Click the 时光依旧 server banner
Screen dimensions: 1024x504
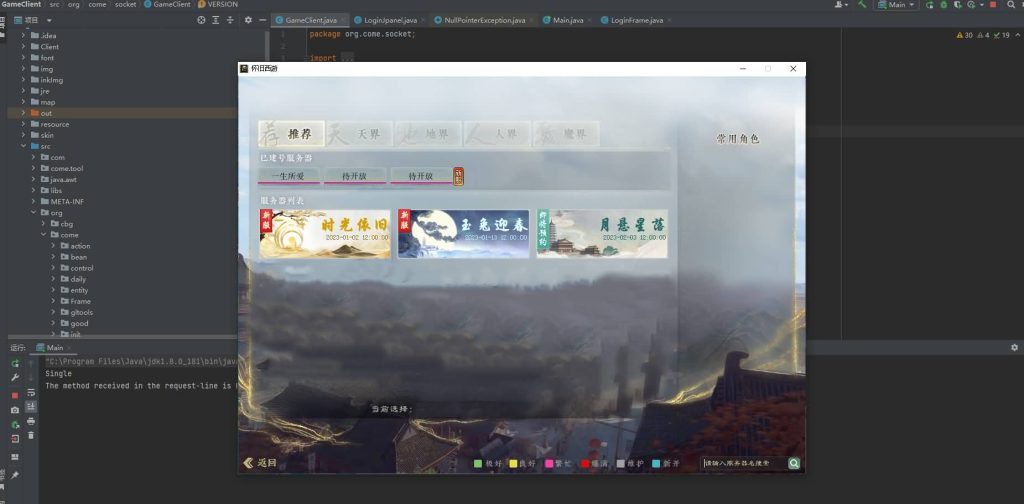tap(325, 234)
